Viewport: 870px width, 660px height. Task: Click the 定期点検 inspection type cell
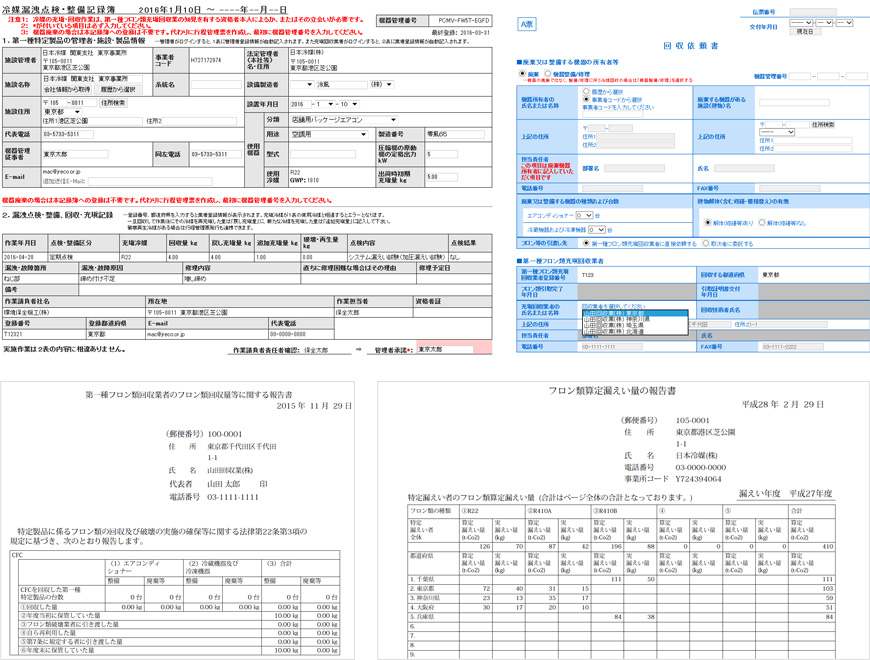(84, 257)
